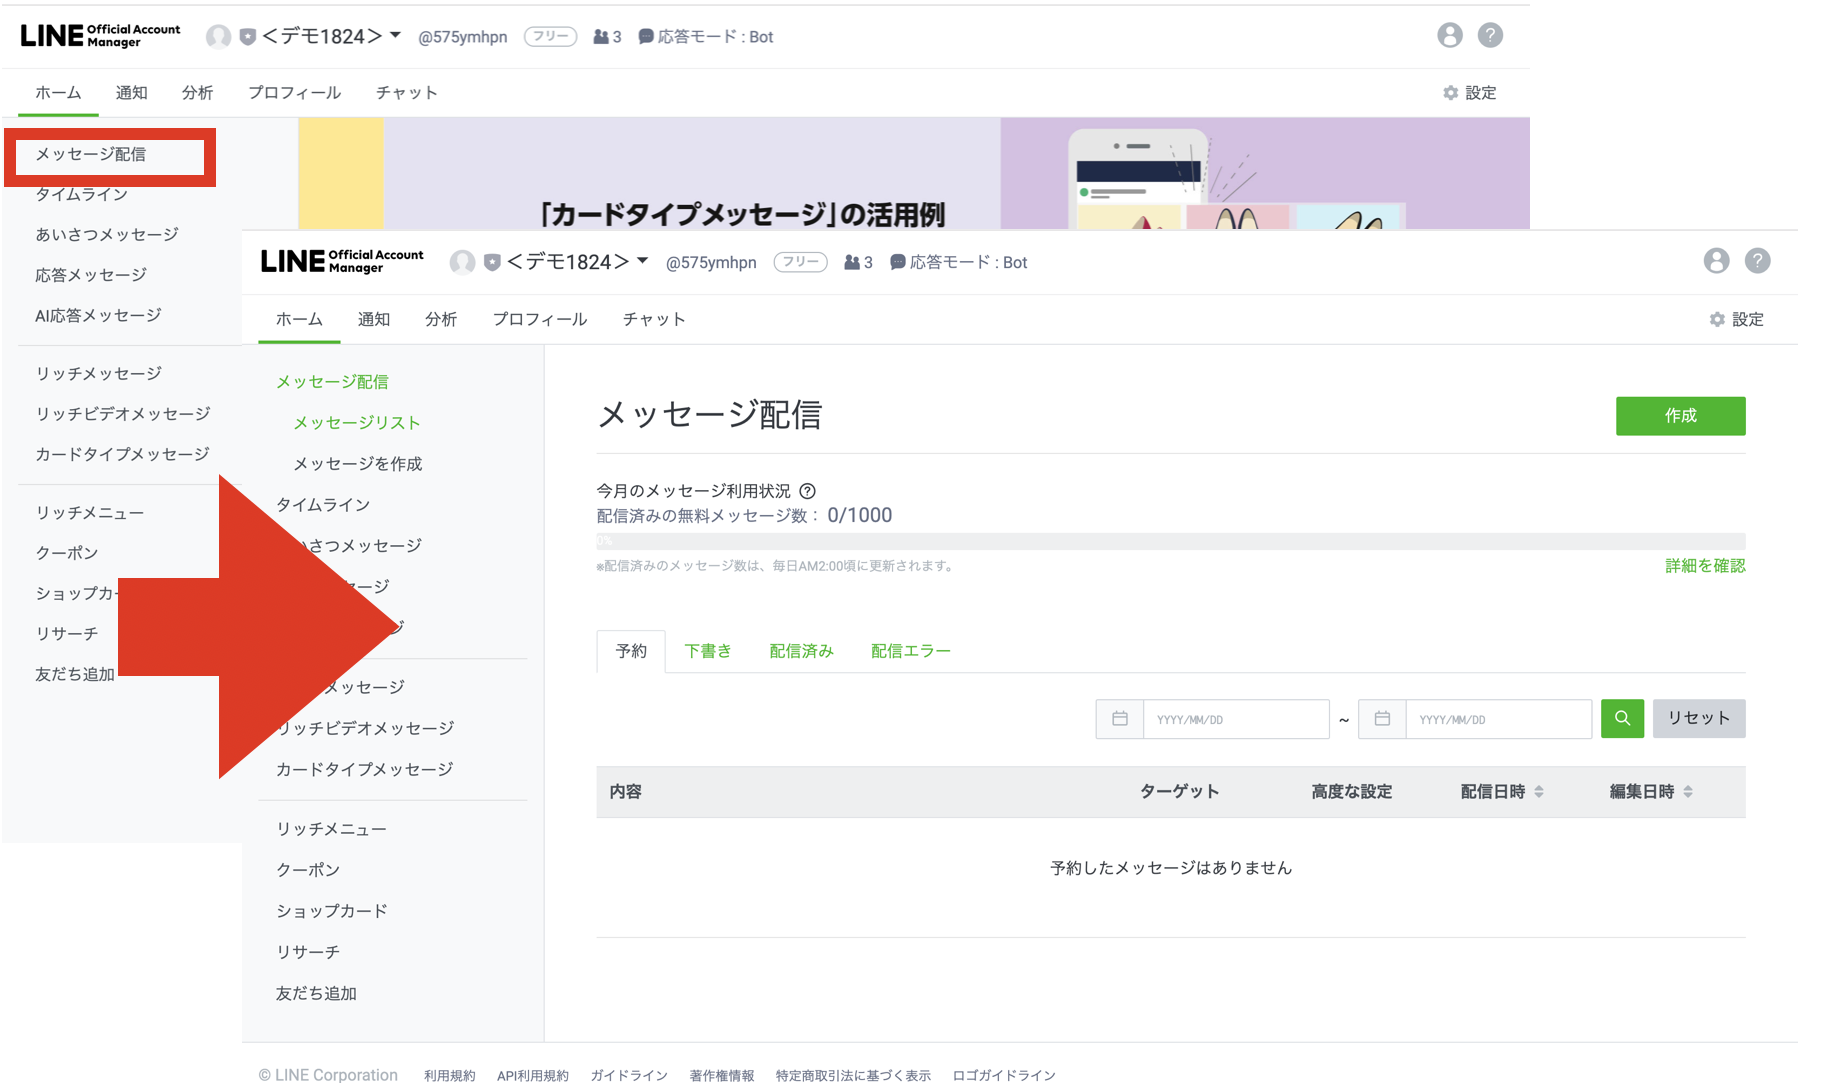The height and width of the screenshot is (1090, 1826).
Task: Select the ホーム tab in front window
Action: [299, 319]
